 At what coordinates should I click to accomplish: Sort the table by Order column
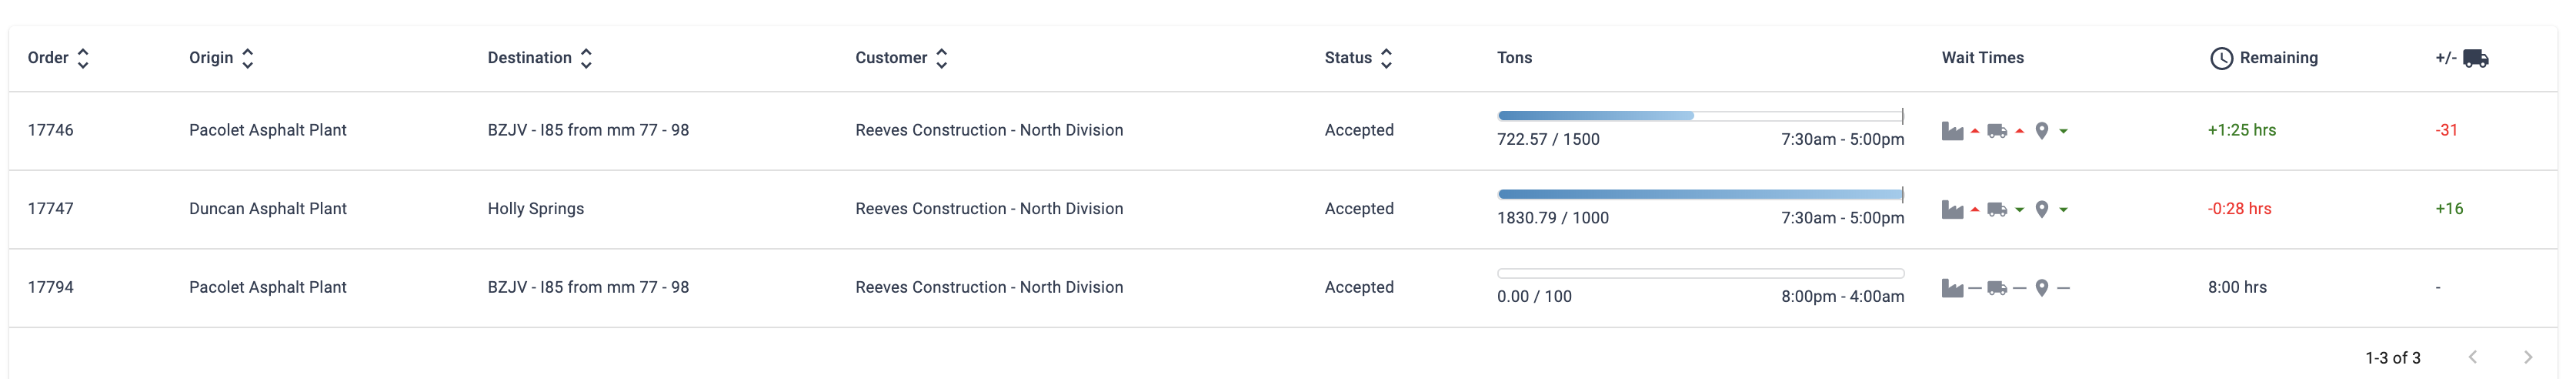click(x=83, y=58)
